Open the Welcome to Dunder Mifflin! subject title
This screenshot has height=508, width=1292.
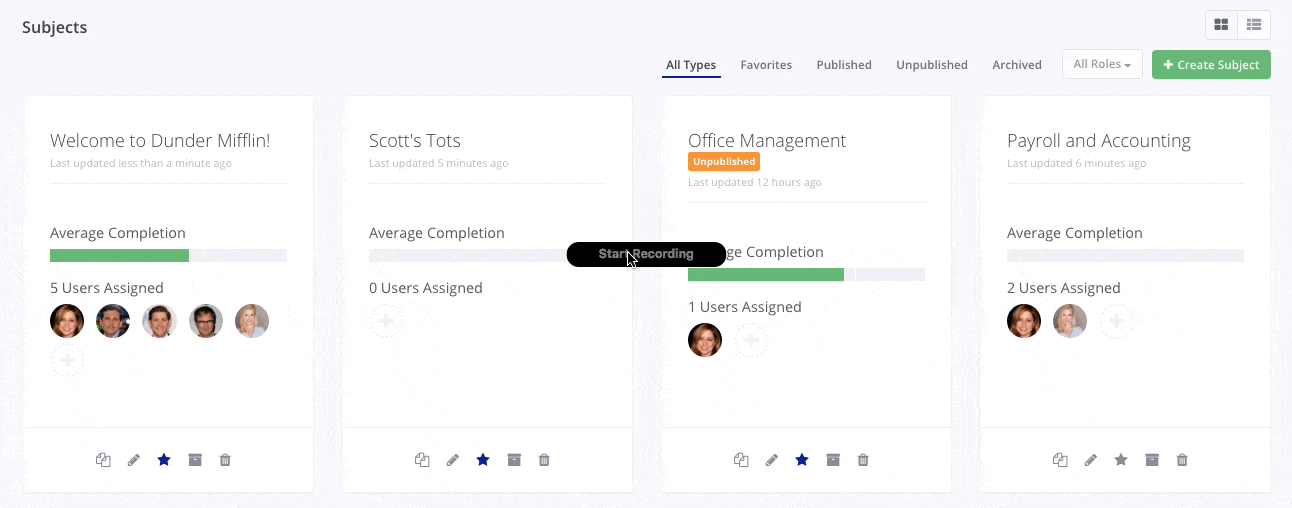[160, 141]
